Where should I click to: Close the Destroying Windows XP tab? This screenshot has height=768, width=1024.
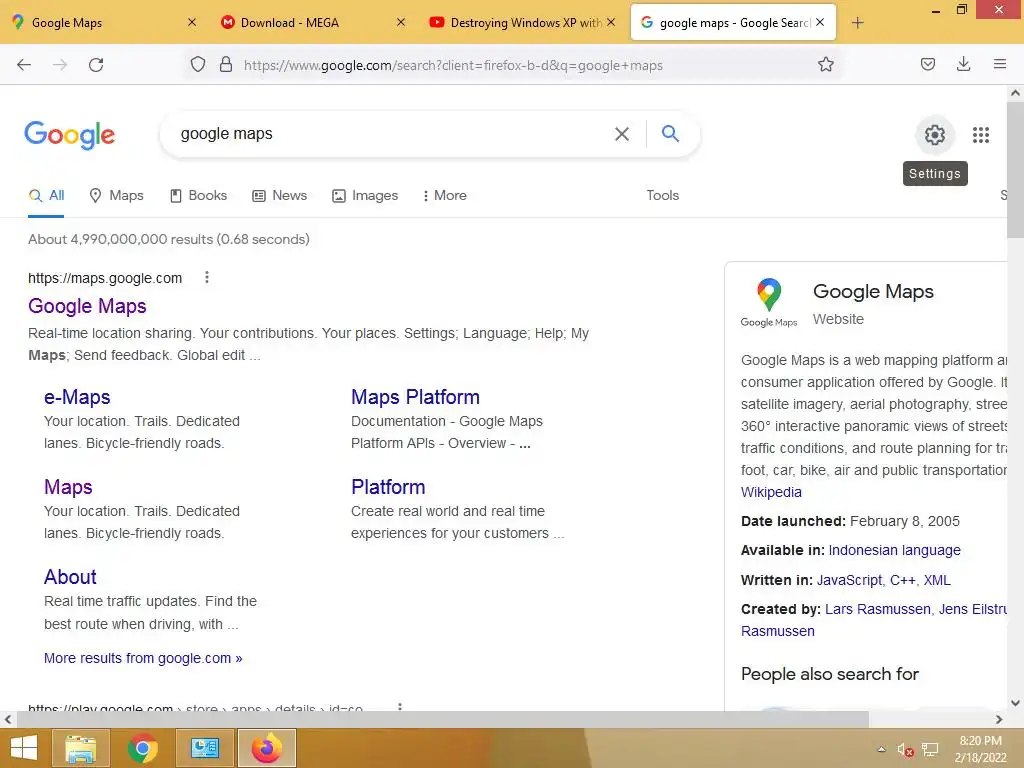pyautogui.click(x=611, y=22)
